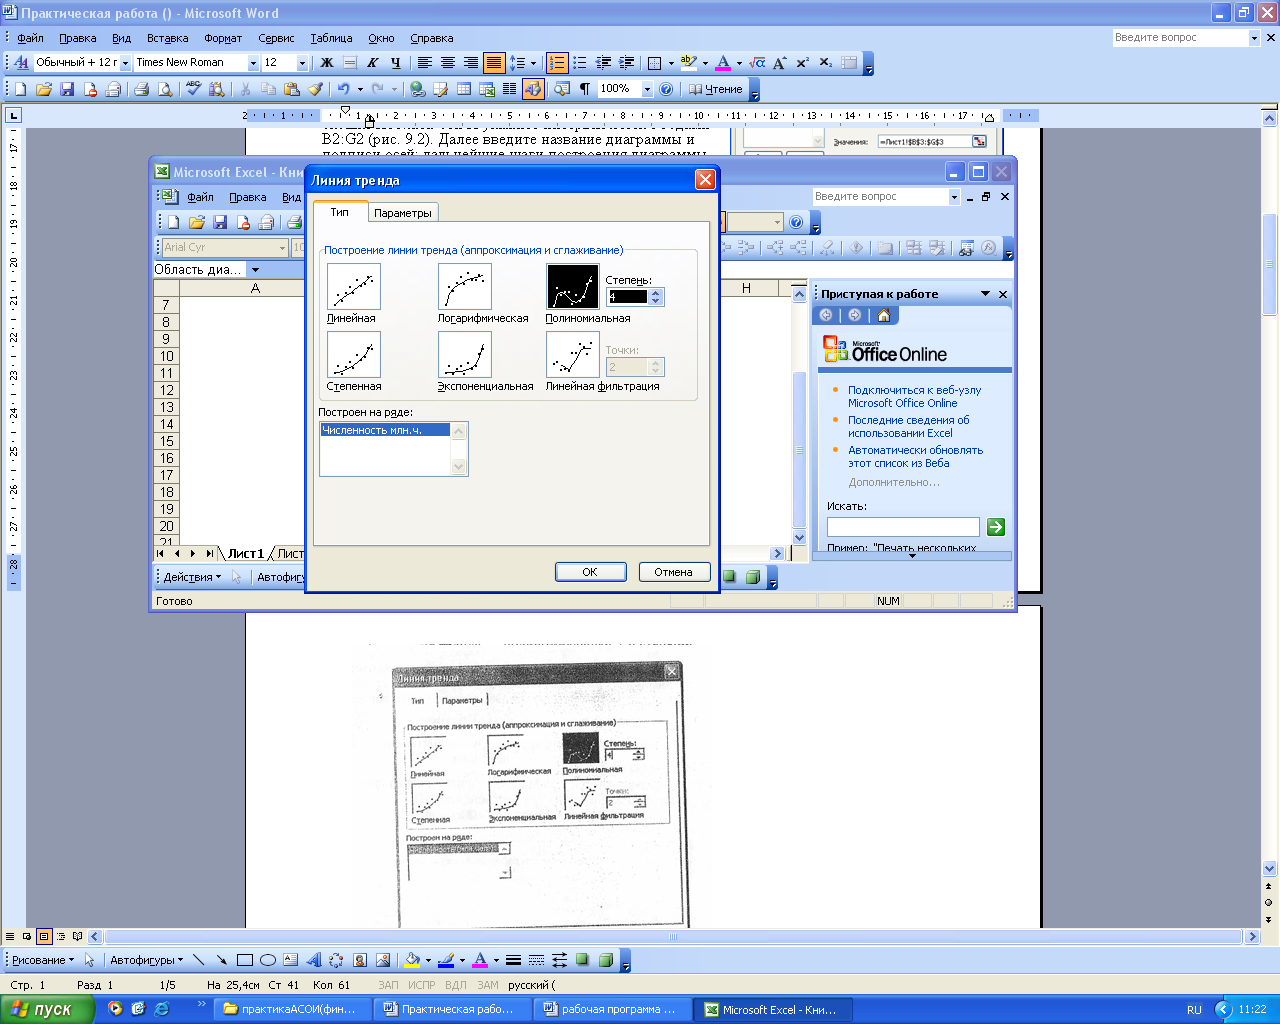Open the style dropdown Обычный + 12
The height and width of the screenshot is (1024, 1280).
(125, 63)
